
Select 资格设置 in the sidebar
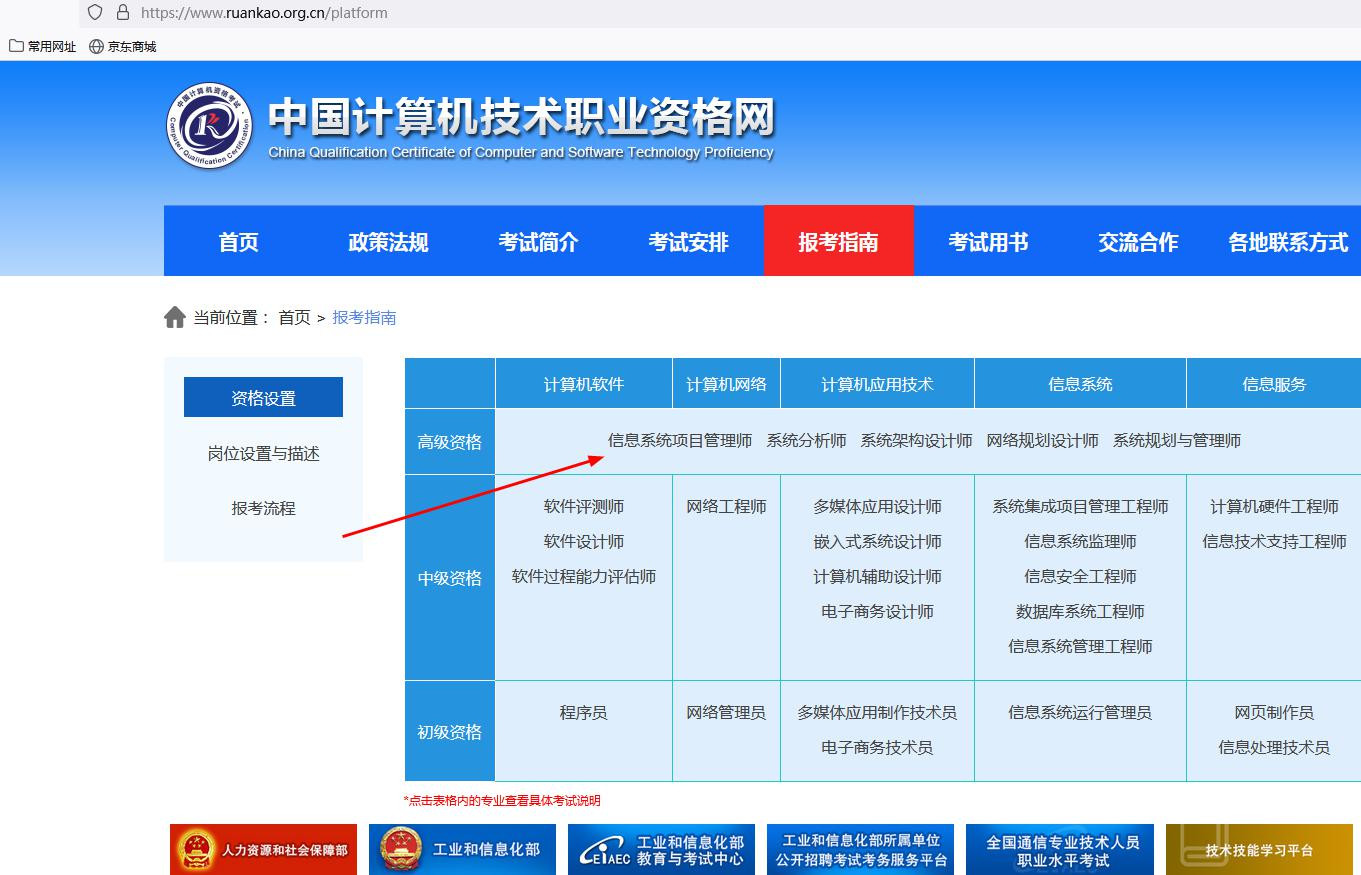pos(263,398)
